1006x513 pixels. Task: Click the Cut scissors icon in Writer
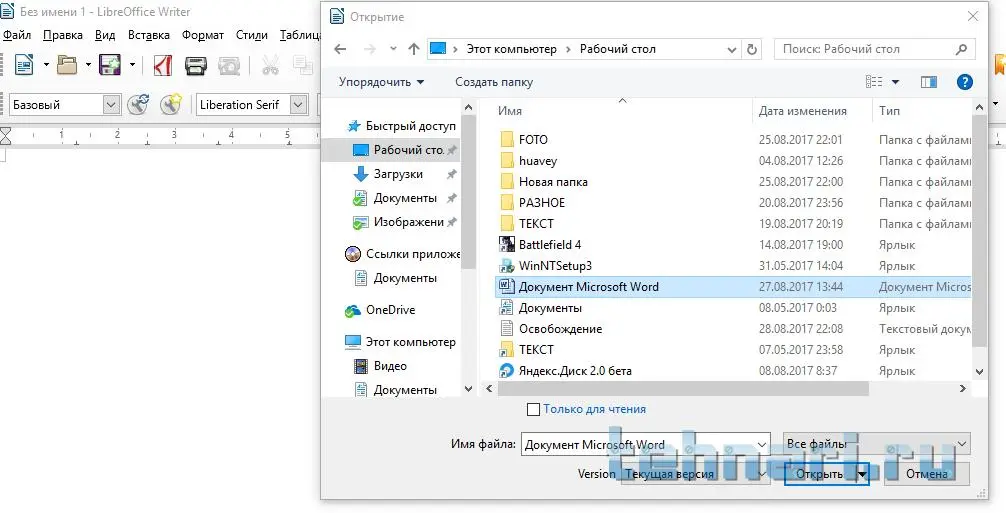pyautogui.click(x=271, y=65)
